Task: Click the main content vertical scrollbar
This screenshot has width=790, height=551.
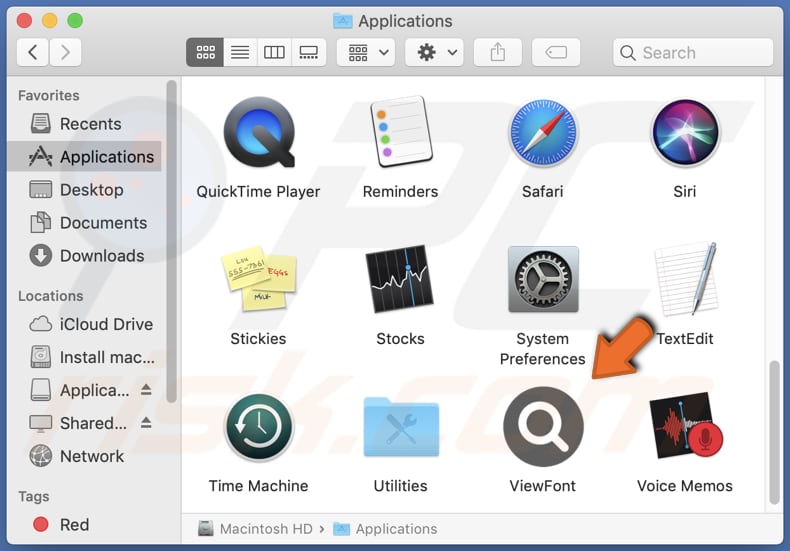Action: pos(774,432)
